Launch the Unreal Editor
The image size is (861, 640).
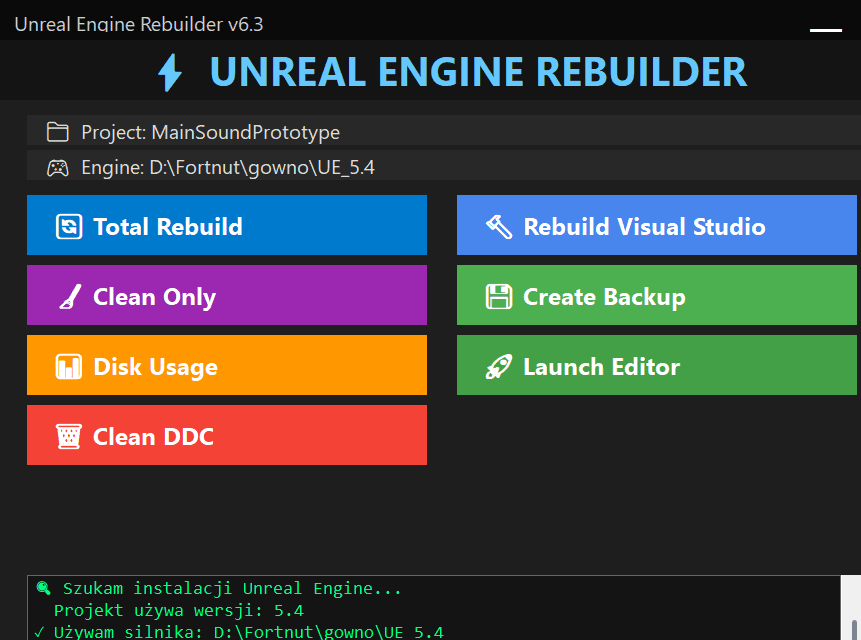656,365
